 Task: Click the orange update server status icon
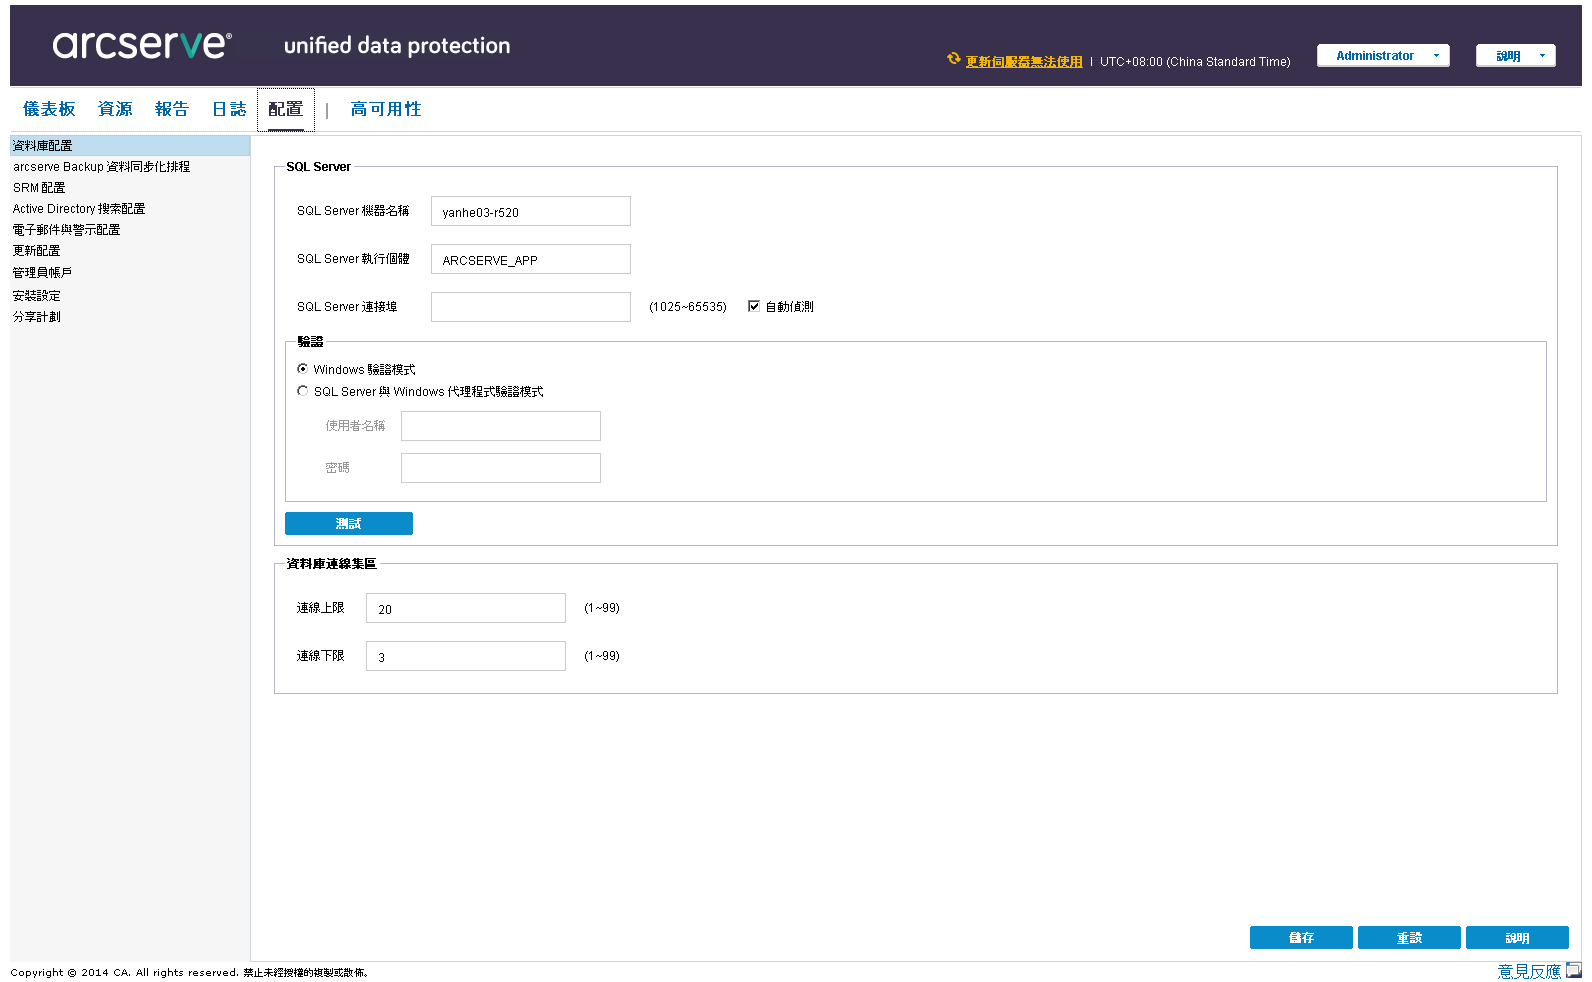[x=954, y=59]
